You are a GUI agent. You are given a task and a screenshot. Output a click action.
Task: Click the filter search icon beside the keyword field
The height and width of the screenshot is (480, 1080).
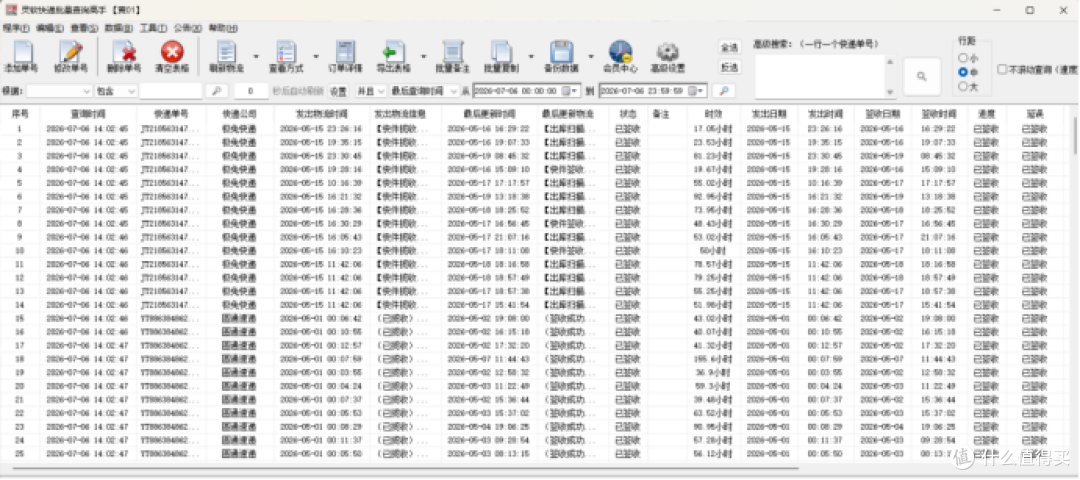[x=216, y=91]
